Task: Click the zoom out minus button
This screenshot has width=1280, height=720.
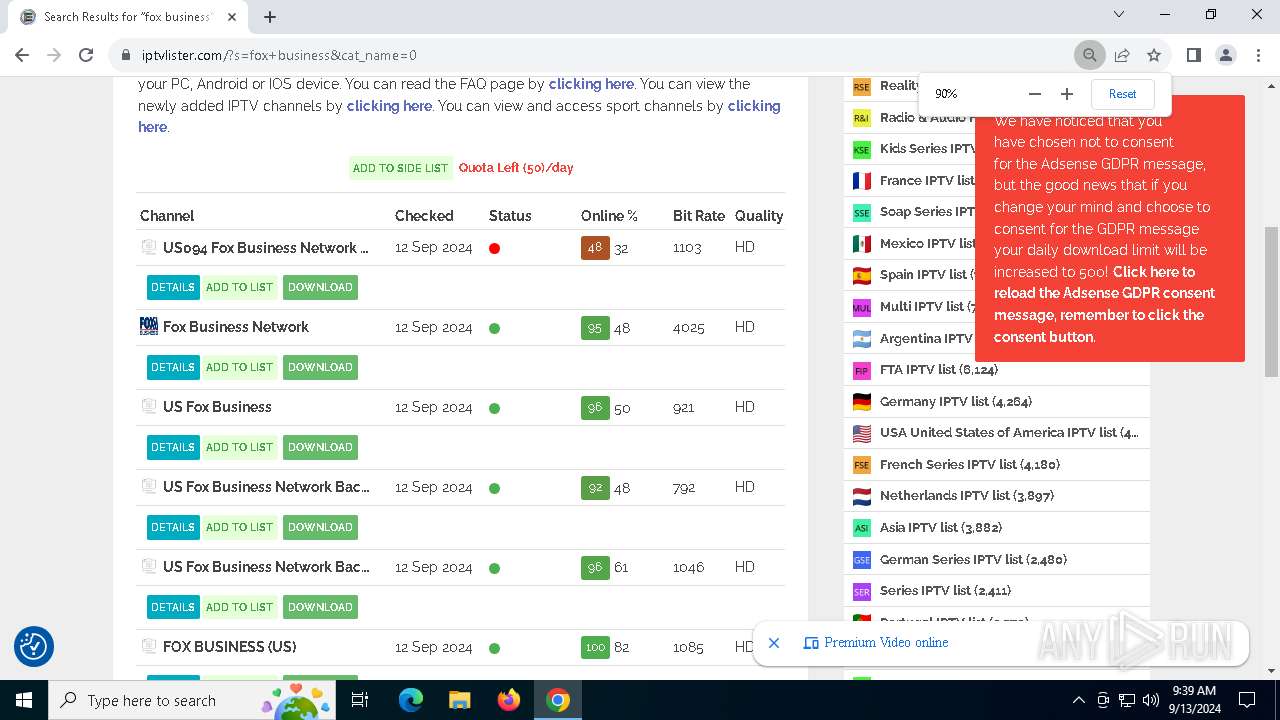Action: 1035,94
